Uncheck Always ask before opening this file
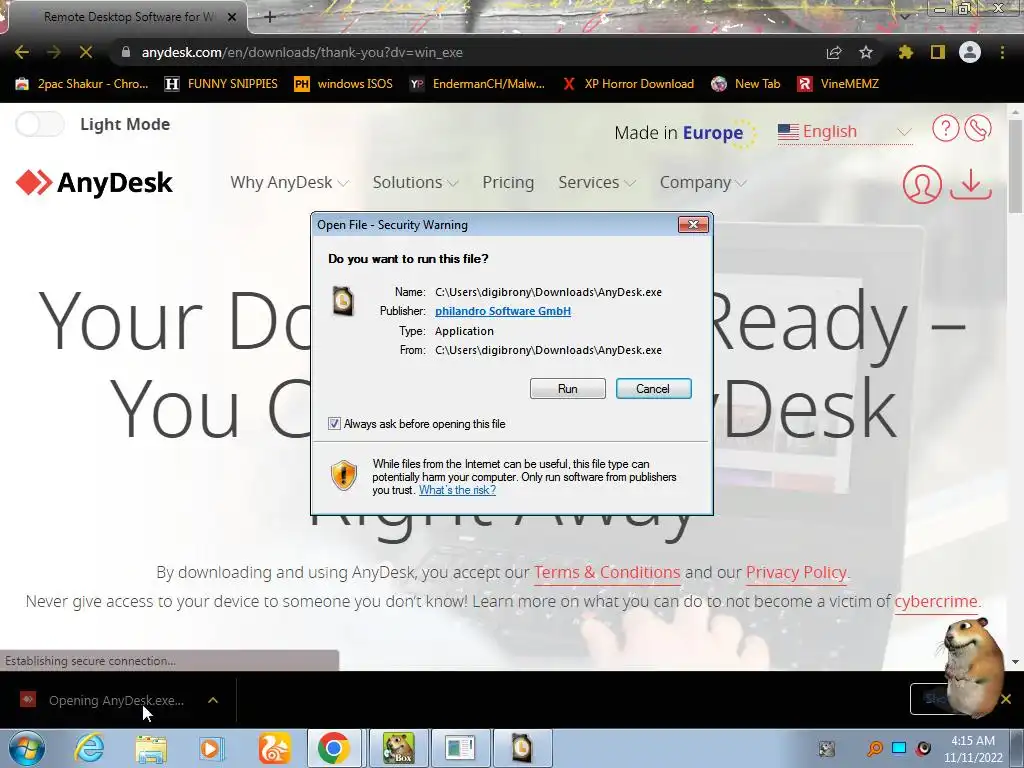 (334, 424)
